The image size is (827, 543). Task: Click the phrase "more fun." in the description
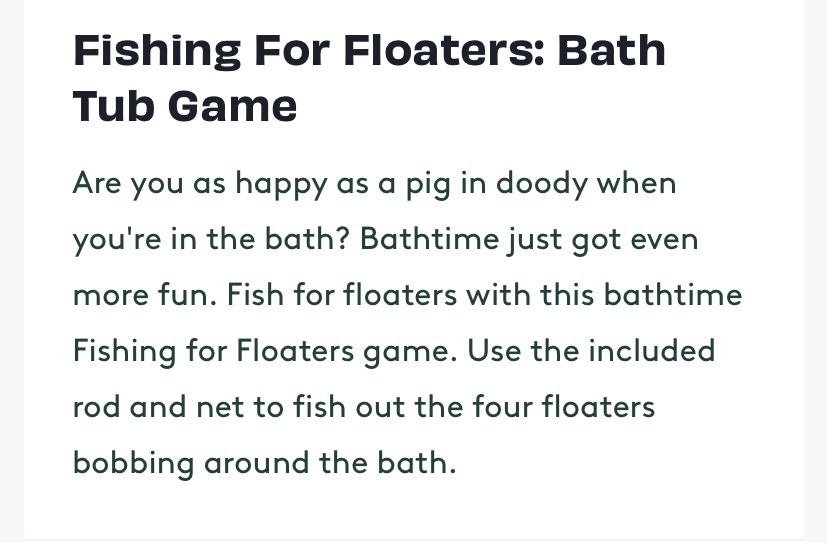(x=139, y=297)
